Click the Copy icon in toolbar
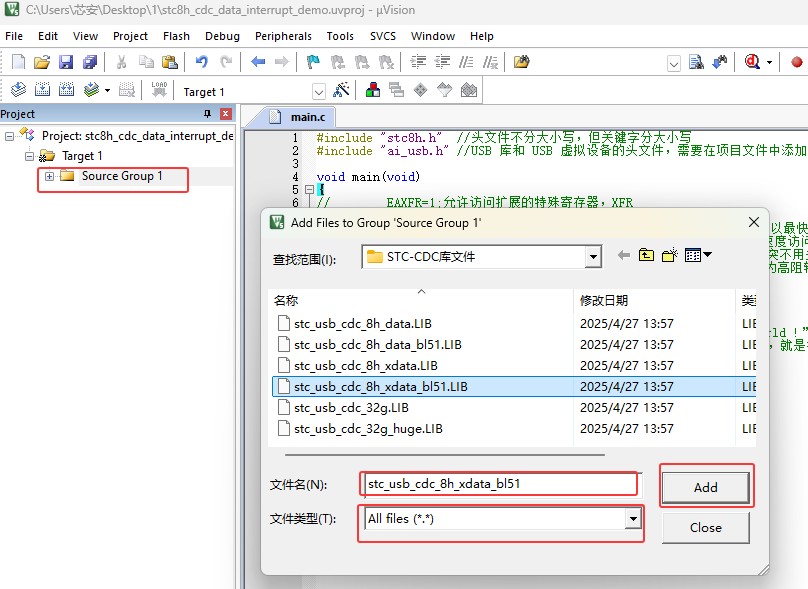Image resolution: width=808 pixels, height=589 pixels. tap(146, 62)
